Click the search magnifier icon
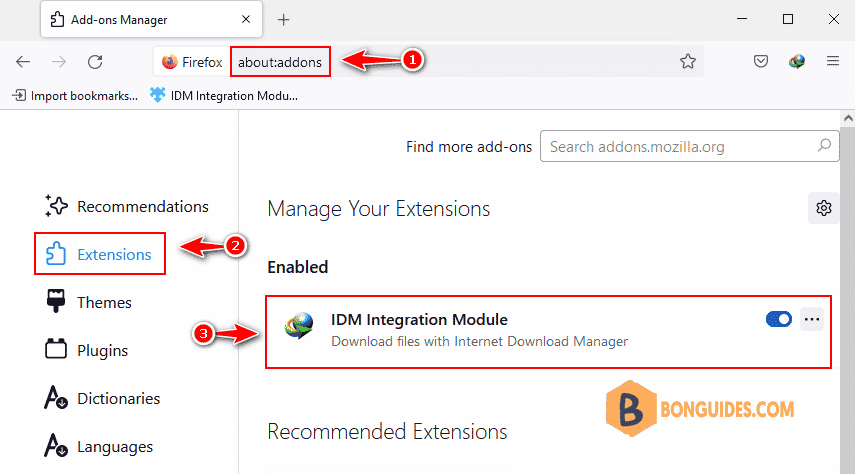Viewport: 855px width, 474px height. coord(824,145)
